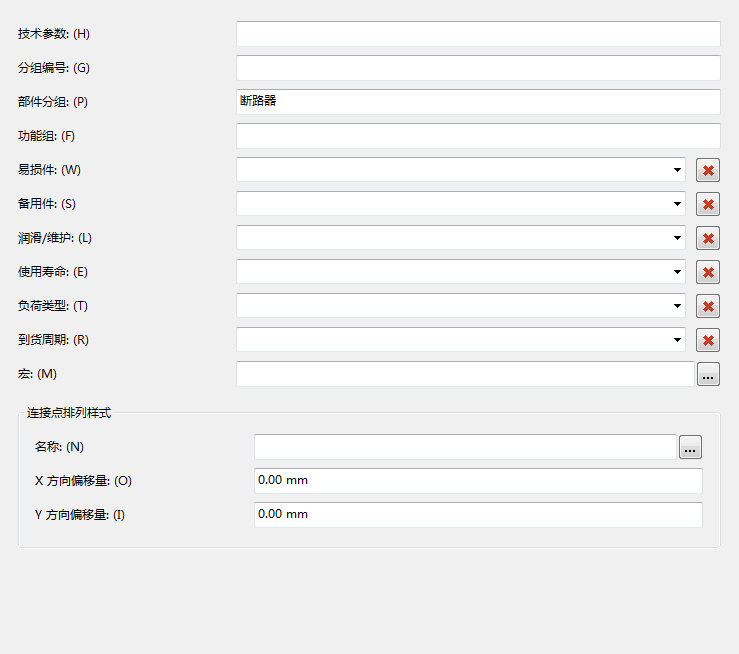Expand the 到货周期 dropdown
739x654 pixels.
pyautogui.click(x=677, y=340)
